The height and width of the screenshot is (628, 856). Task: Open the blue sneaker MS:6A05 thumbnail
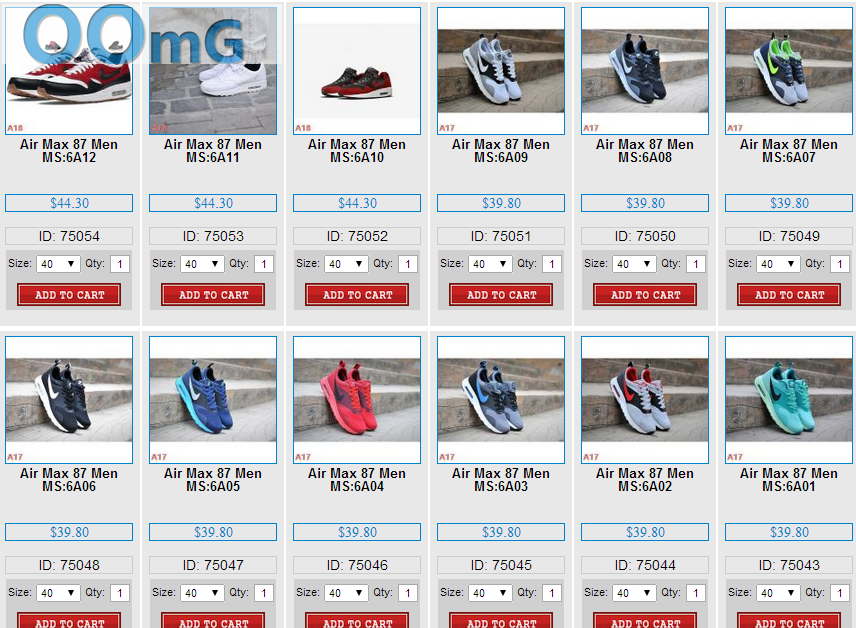click(213, 400)
